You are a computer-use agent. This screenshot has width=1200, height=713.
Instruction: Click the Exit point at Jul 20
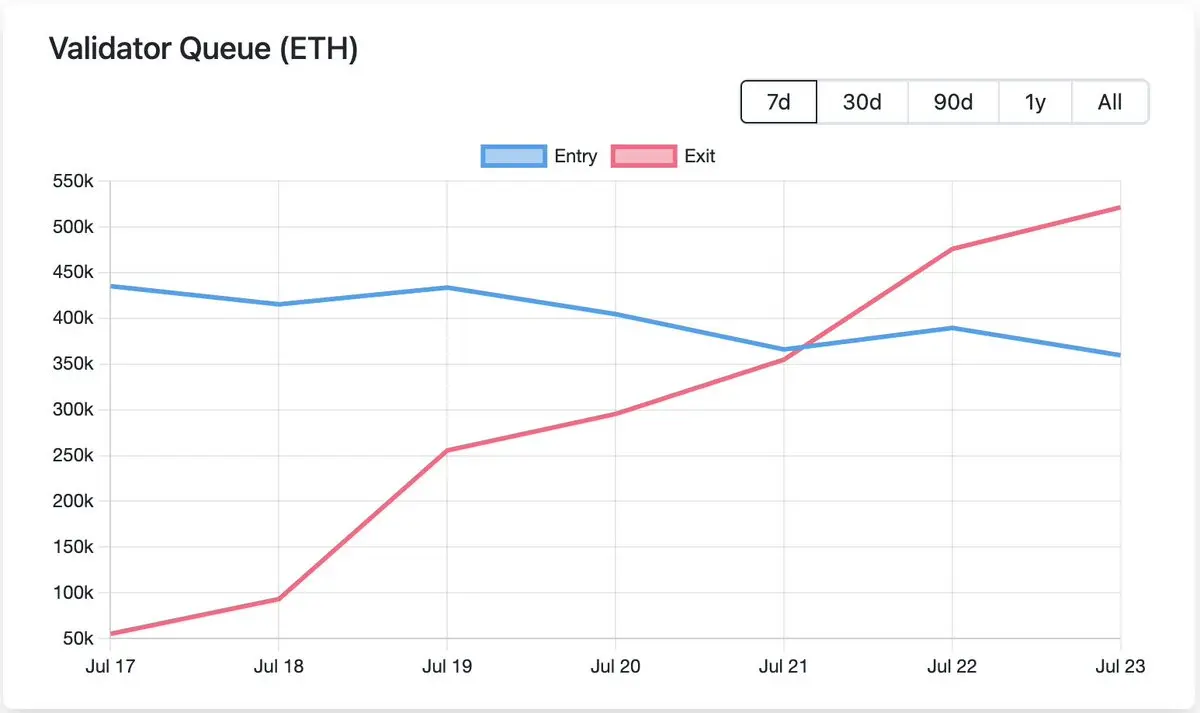pos(614,414)
